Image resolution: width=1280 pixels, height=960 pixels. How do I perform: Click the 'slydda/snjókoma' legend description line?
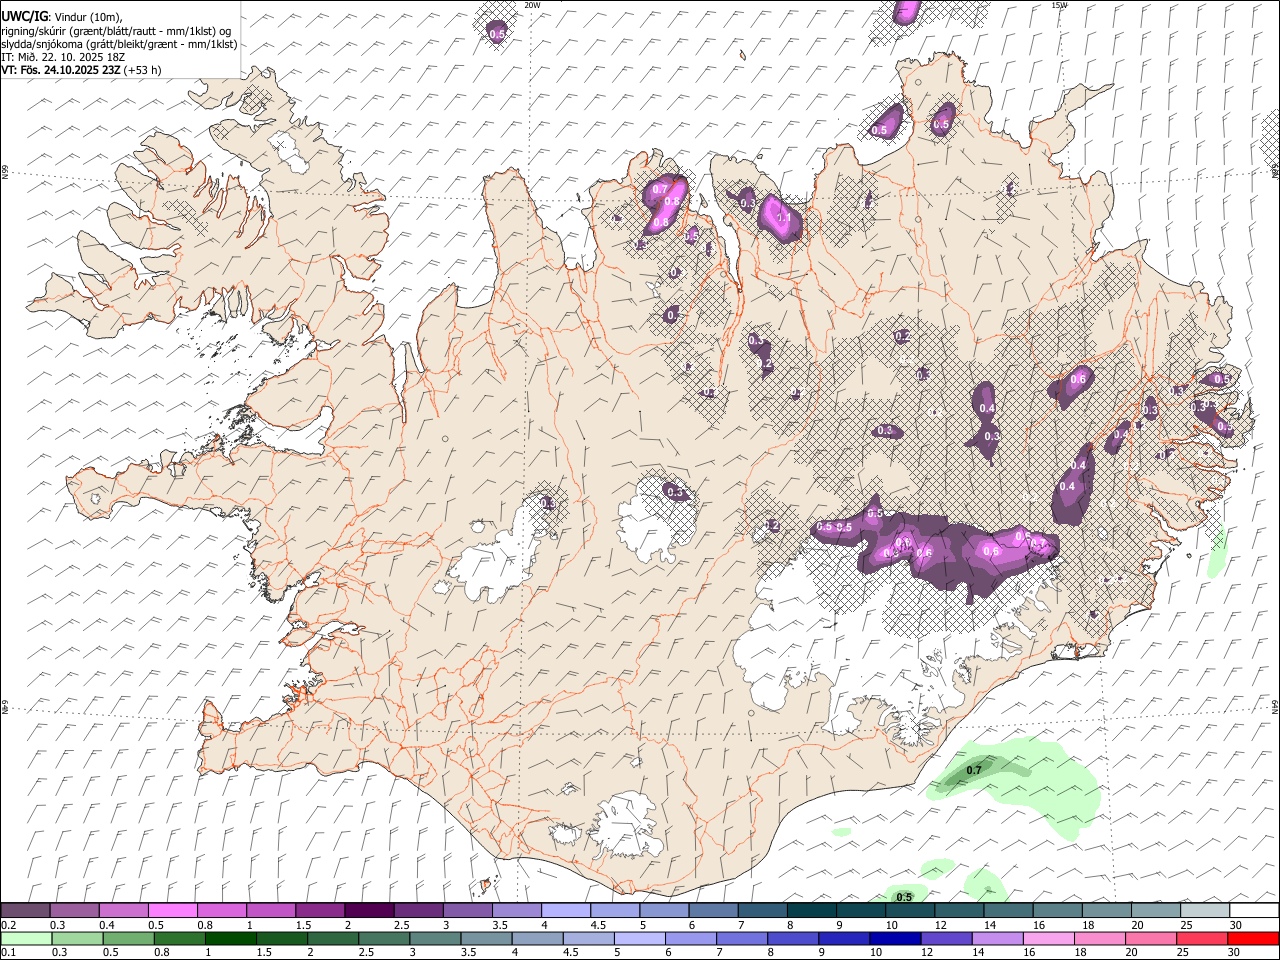point(119,44)
